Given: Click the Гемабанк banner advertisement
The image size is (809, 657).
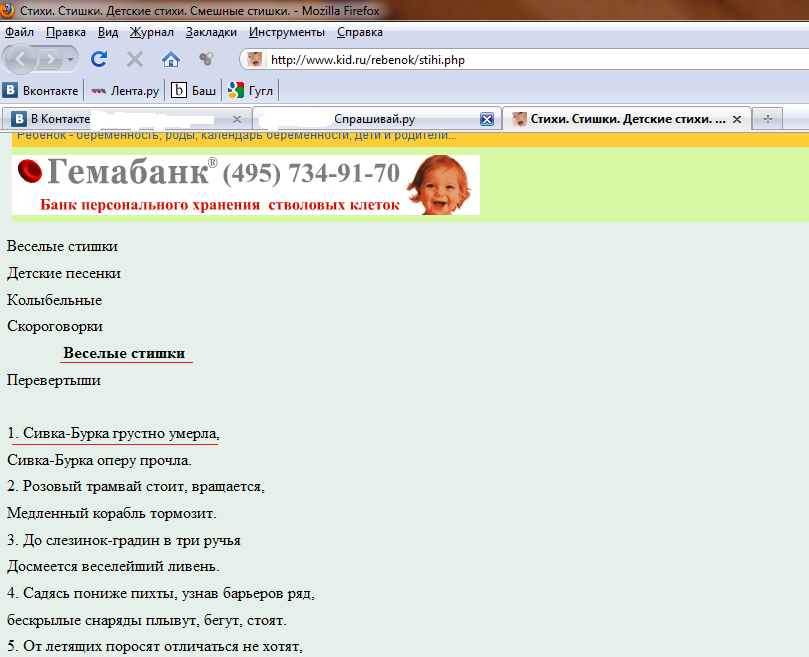Looking at the screenshot, I should [246, 185].
